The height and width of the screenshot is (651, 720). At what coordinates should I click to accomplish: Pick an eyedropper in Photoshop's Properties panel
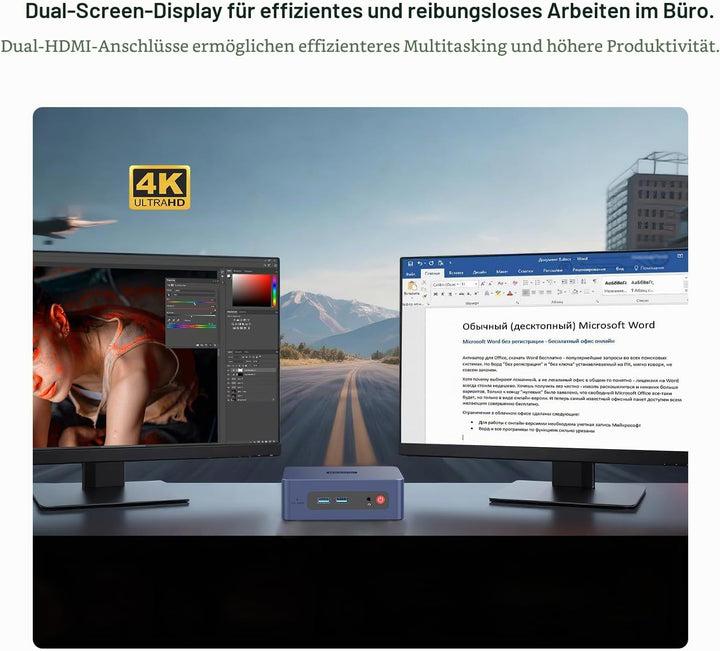169,320
